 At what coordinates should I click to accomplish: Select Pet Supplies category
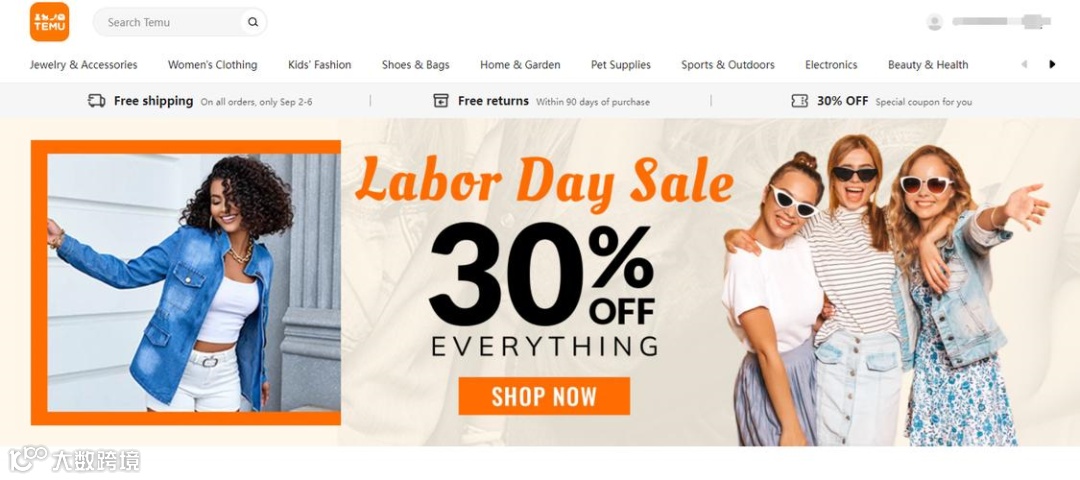pos(621,65)
